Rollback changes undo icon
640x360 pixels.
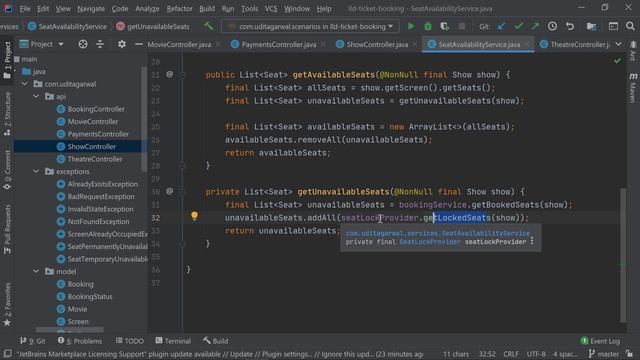[570, 27]
